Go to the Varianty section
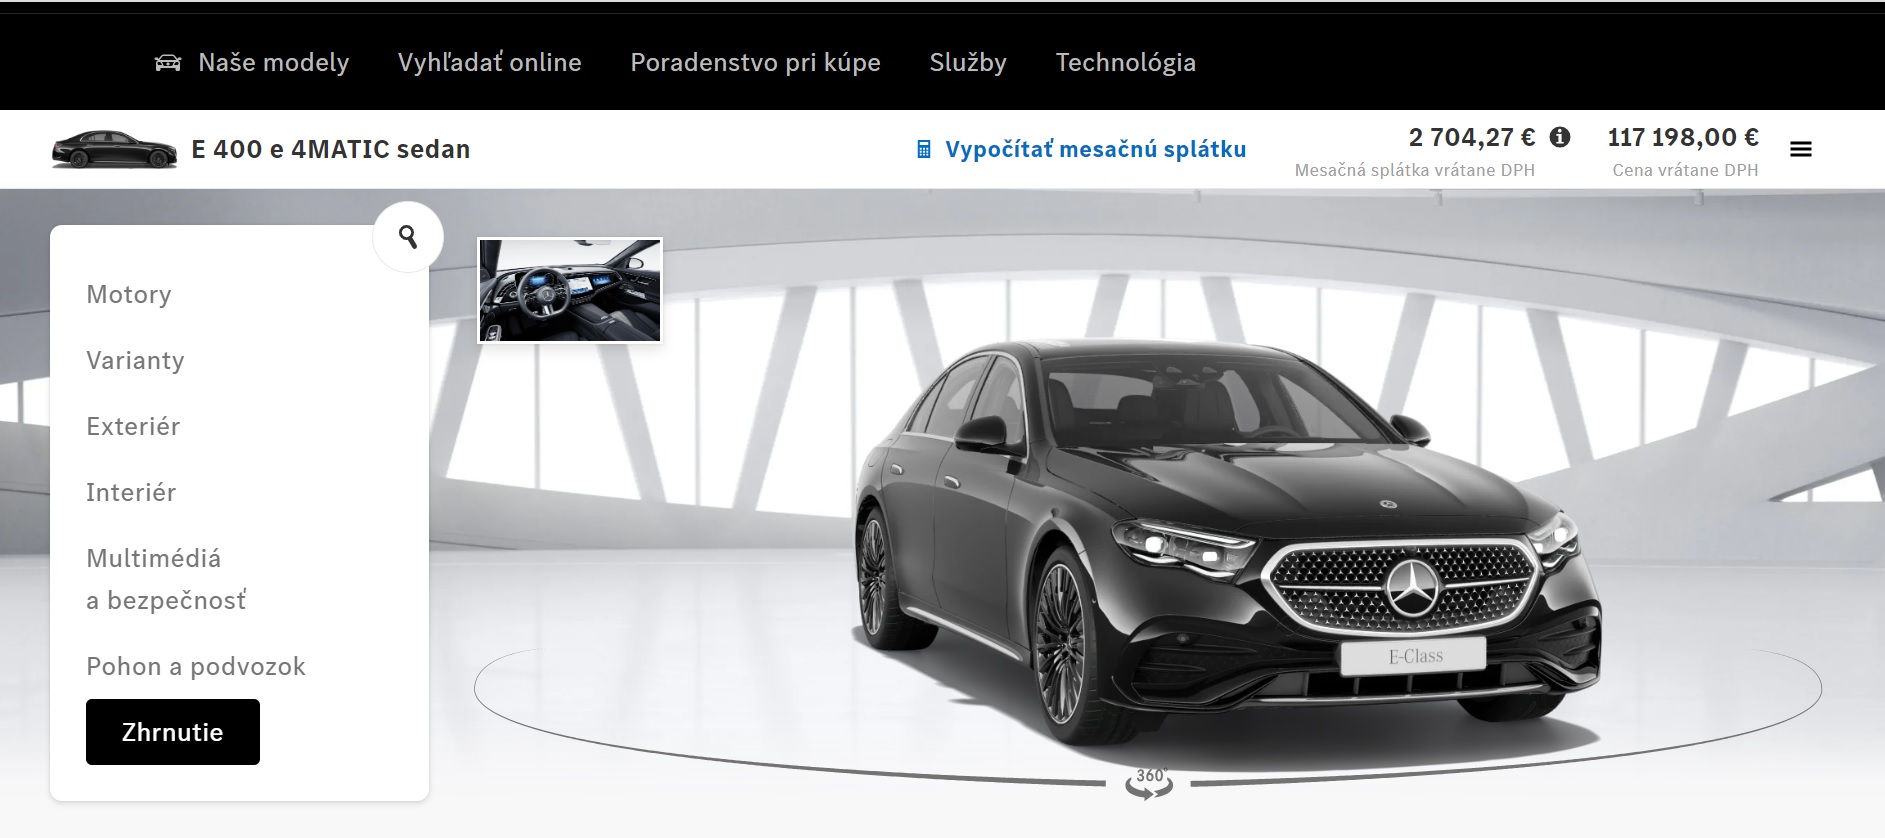Image resolution: width=1885 pixels, height=838 pixels. point(135,360)
